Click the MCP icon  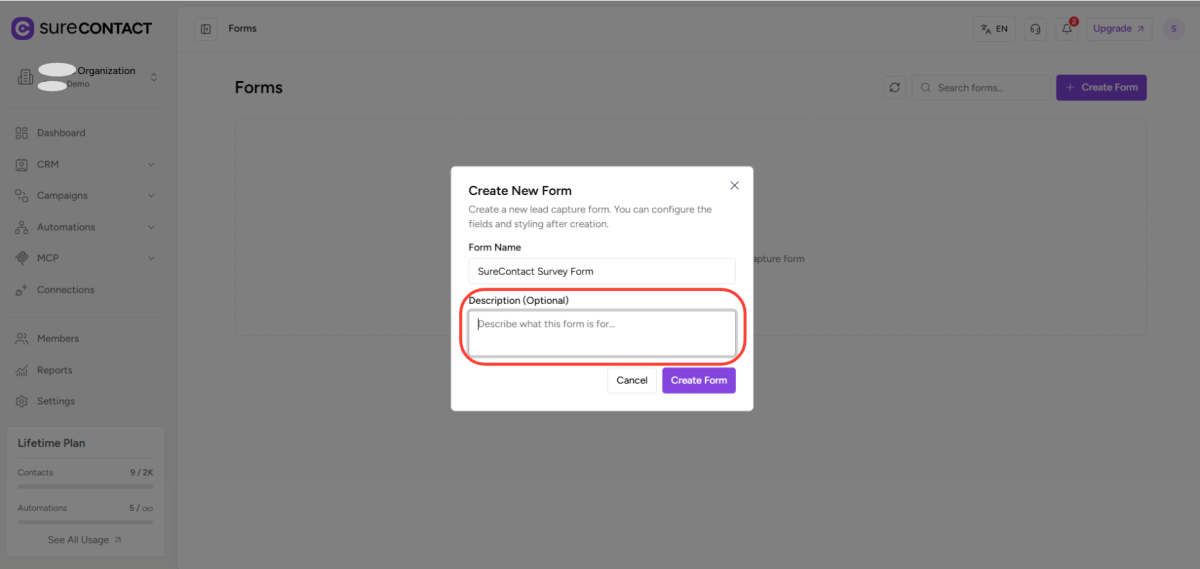(22, 258)
